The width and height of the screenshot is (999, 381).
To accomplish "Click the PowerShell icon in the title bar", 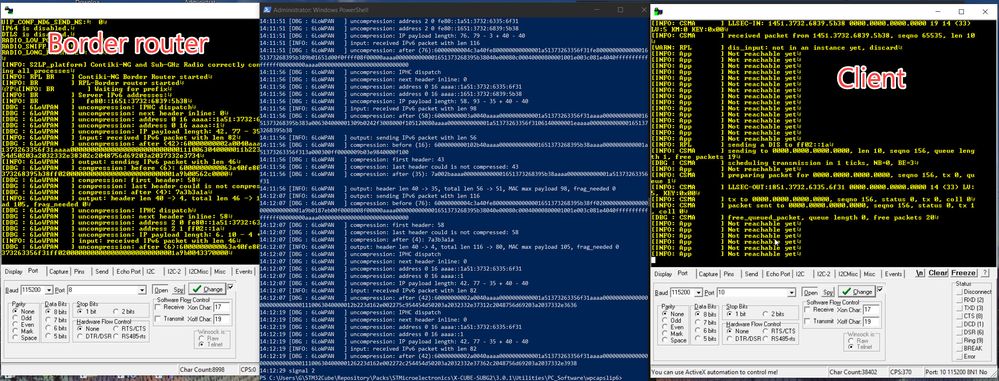I will point(267,10).
